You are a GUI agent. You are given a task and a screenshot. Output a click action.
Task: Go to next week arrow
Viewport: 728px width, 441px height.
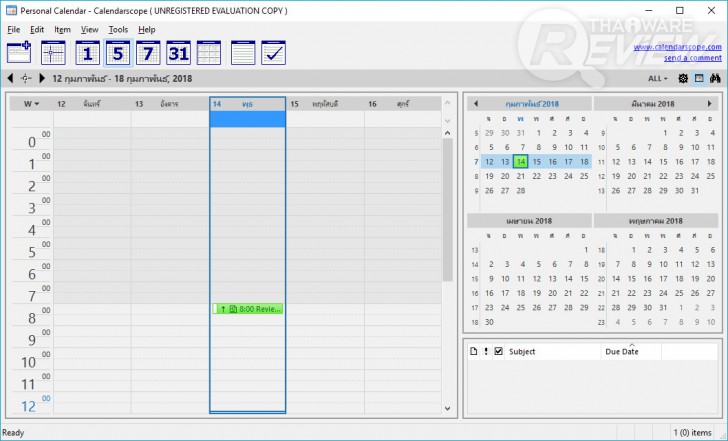click(42, 78)
